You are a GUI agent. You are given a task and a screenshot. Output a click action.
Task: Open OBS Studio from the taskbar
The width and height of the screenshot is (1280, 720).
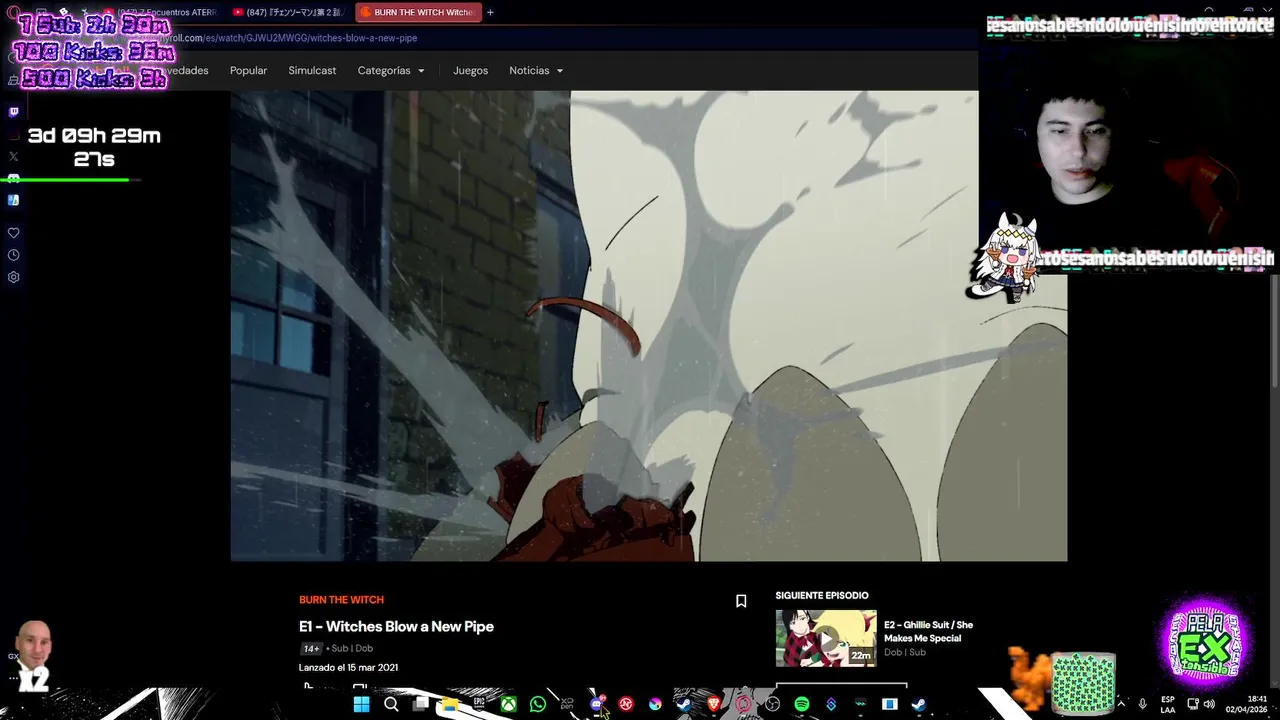pos(772,704)
